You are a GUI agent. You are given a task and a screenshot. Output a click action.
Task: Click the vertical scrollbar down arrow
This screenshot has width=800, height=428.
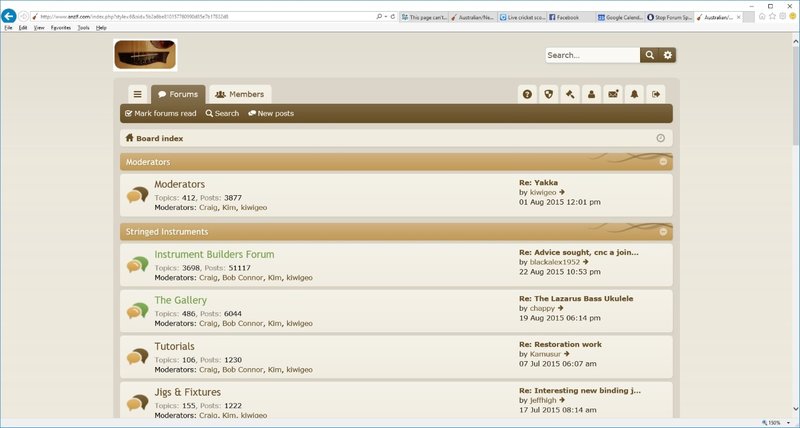point(795,409)
